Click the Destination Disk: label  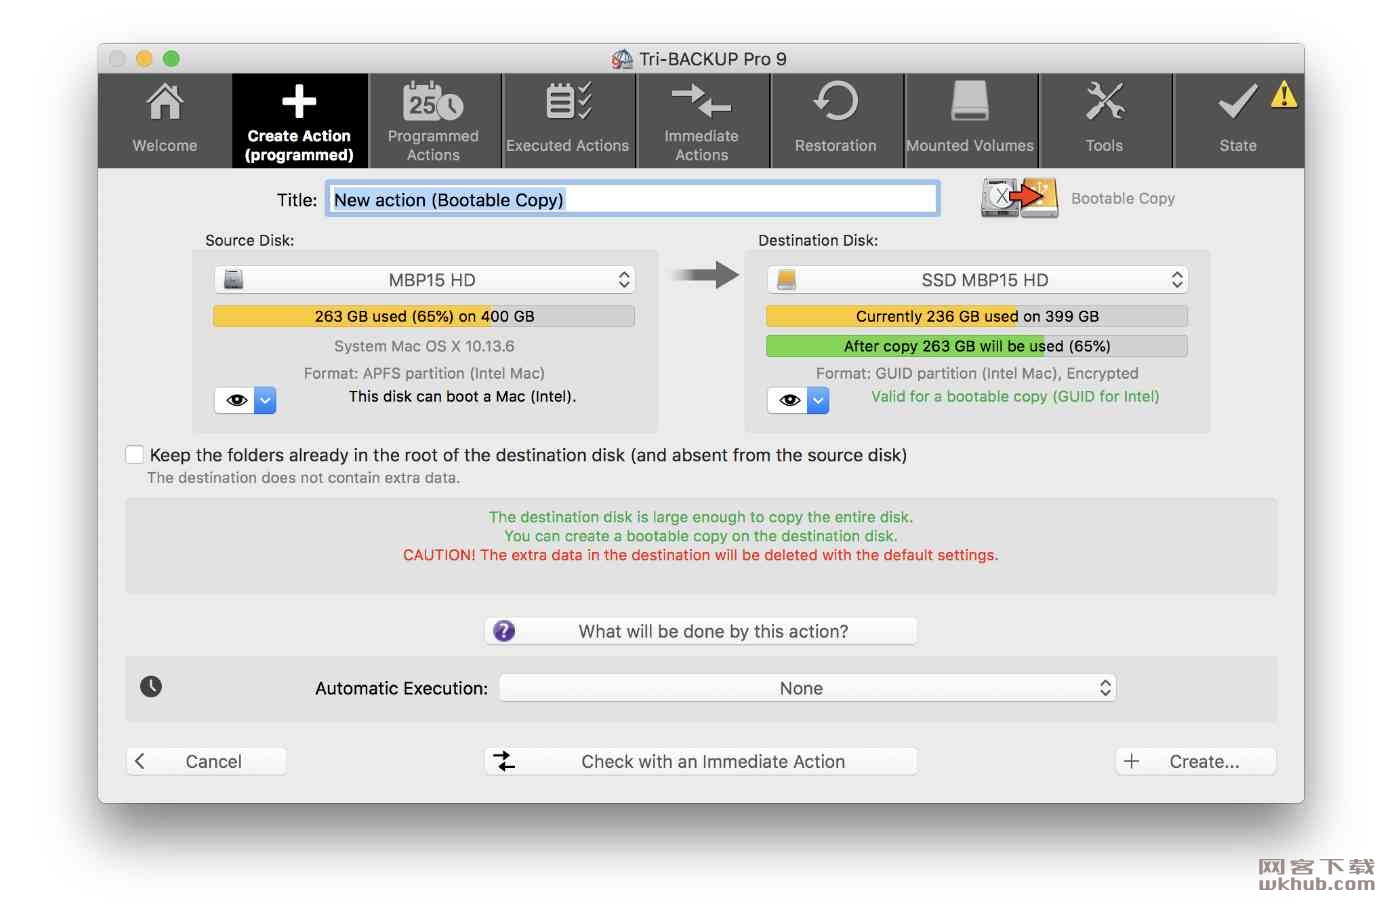tap(818, 240)
